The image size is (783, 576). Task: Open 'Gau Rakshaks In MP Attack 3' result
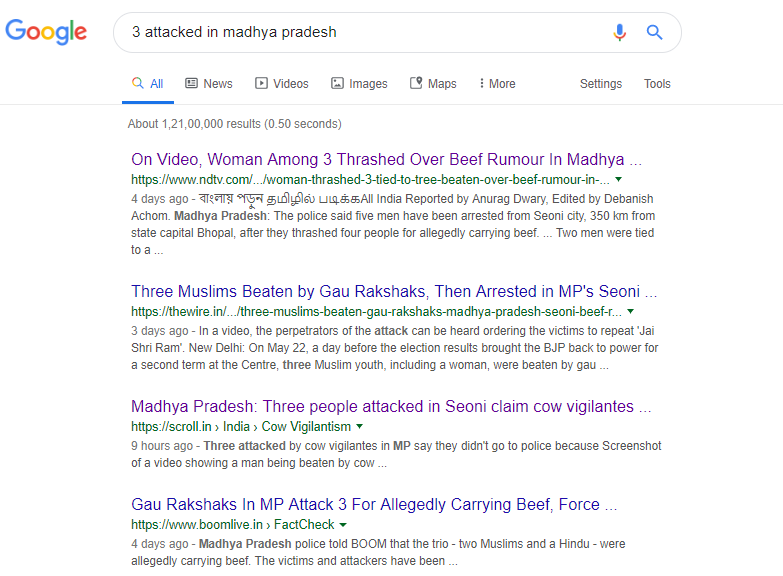[374, 504]
